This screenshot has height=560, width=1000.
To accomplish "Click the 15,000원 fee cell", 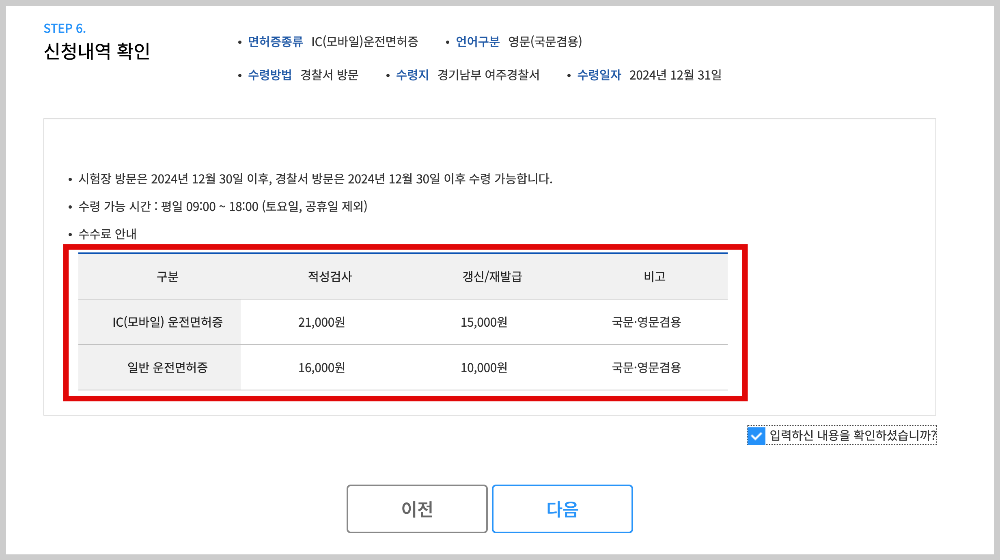I will click(483, 322).
